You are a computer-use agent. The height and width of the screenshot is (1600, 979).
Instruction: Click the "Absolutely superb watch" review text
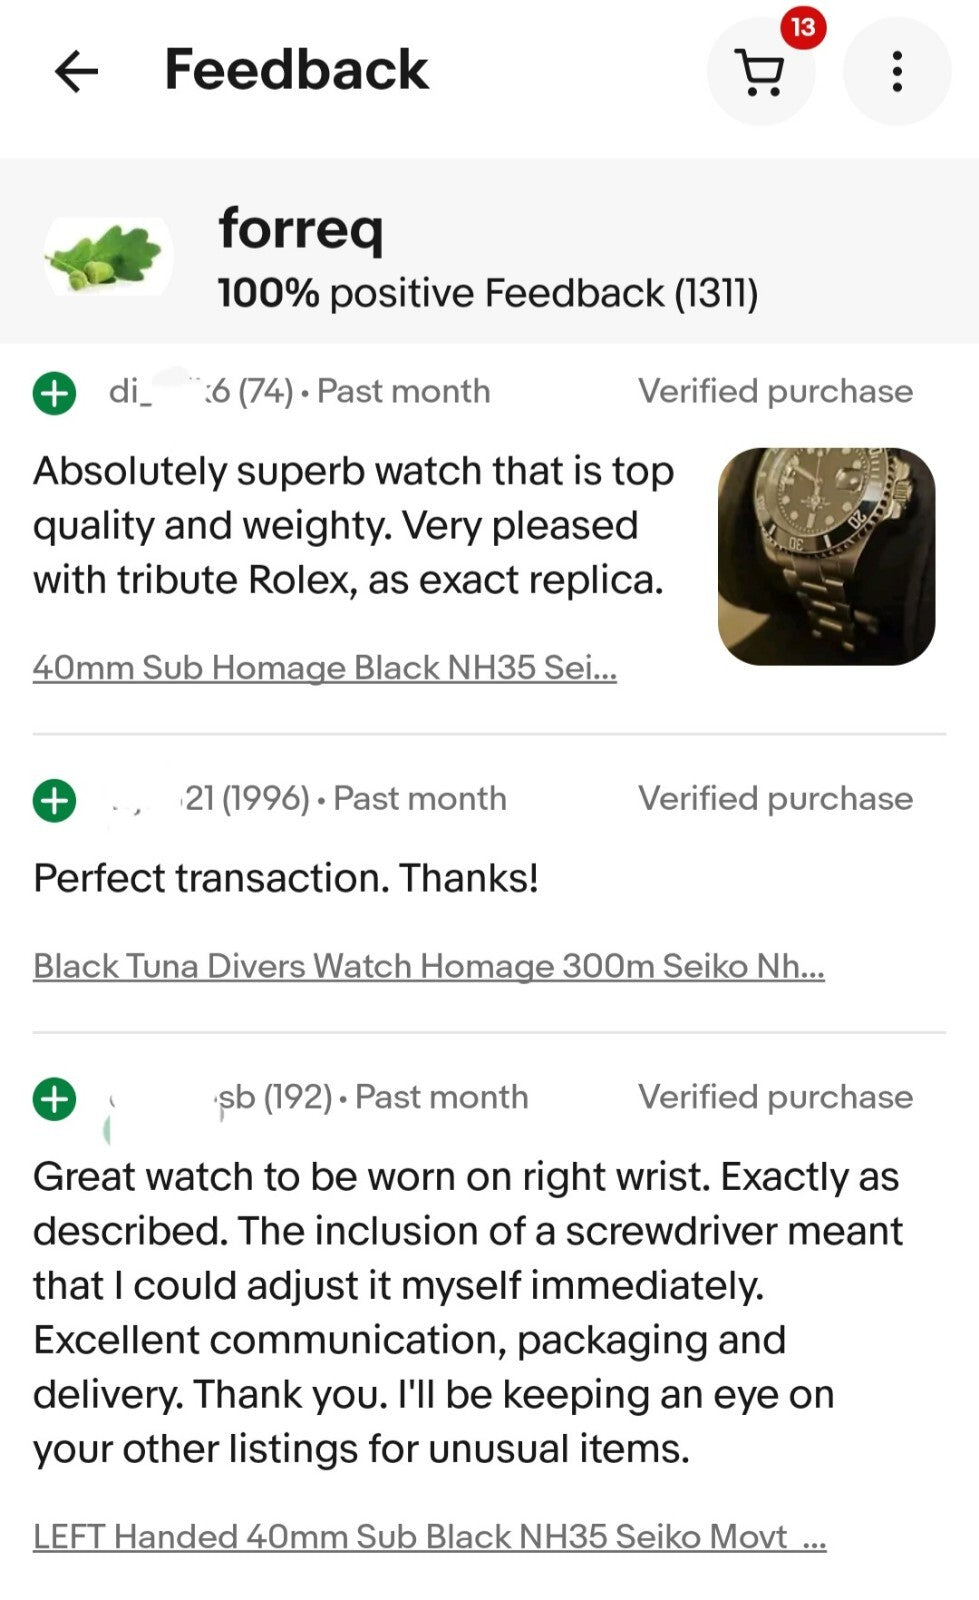353,525
